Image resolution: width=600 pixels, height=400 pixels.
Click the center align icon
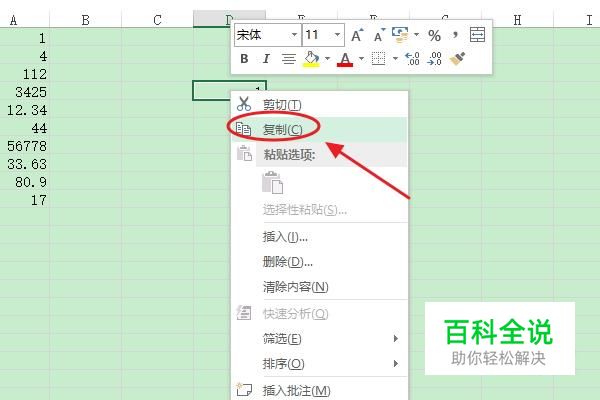coord(289,59)
